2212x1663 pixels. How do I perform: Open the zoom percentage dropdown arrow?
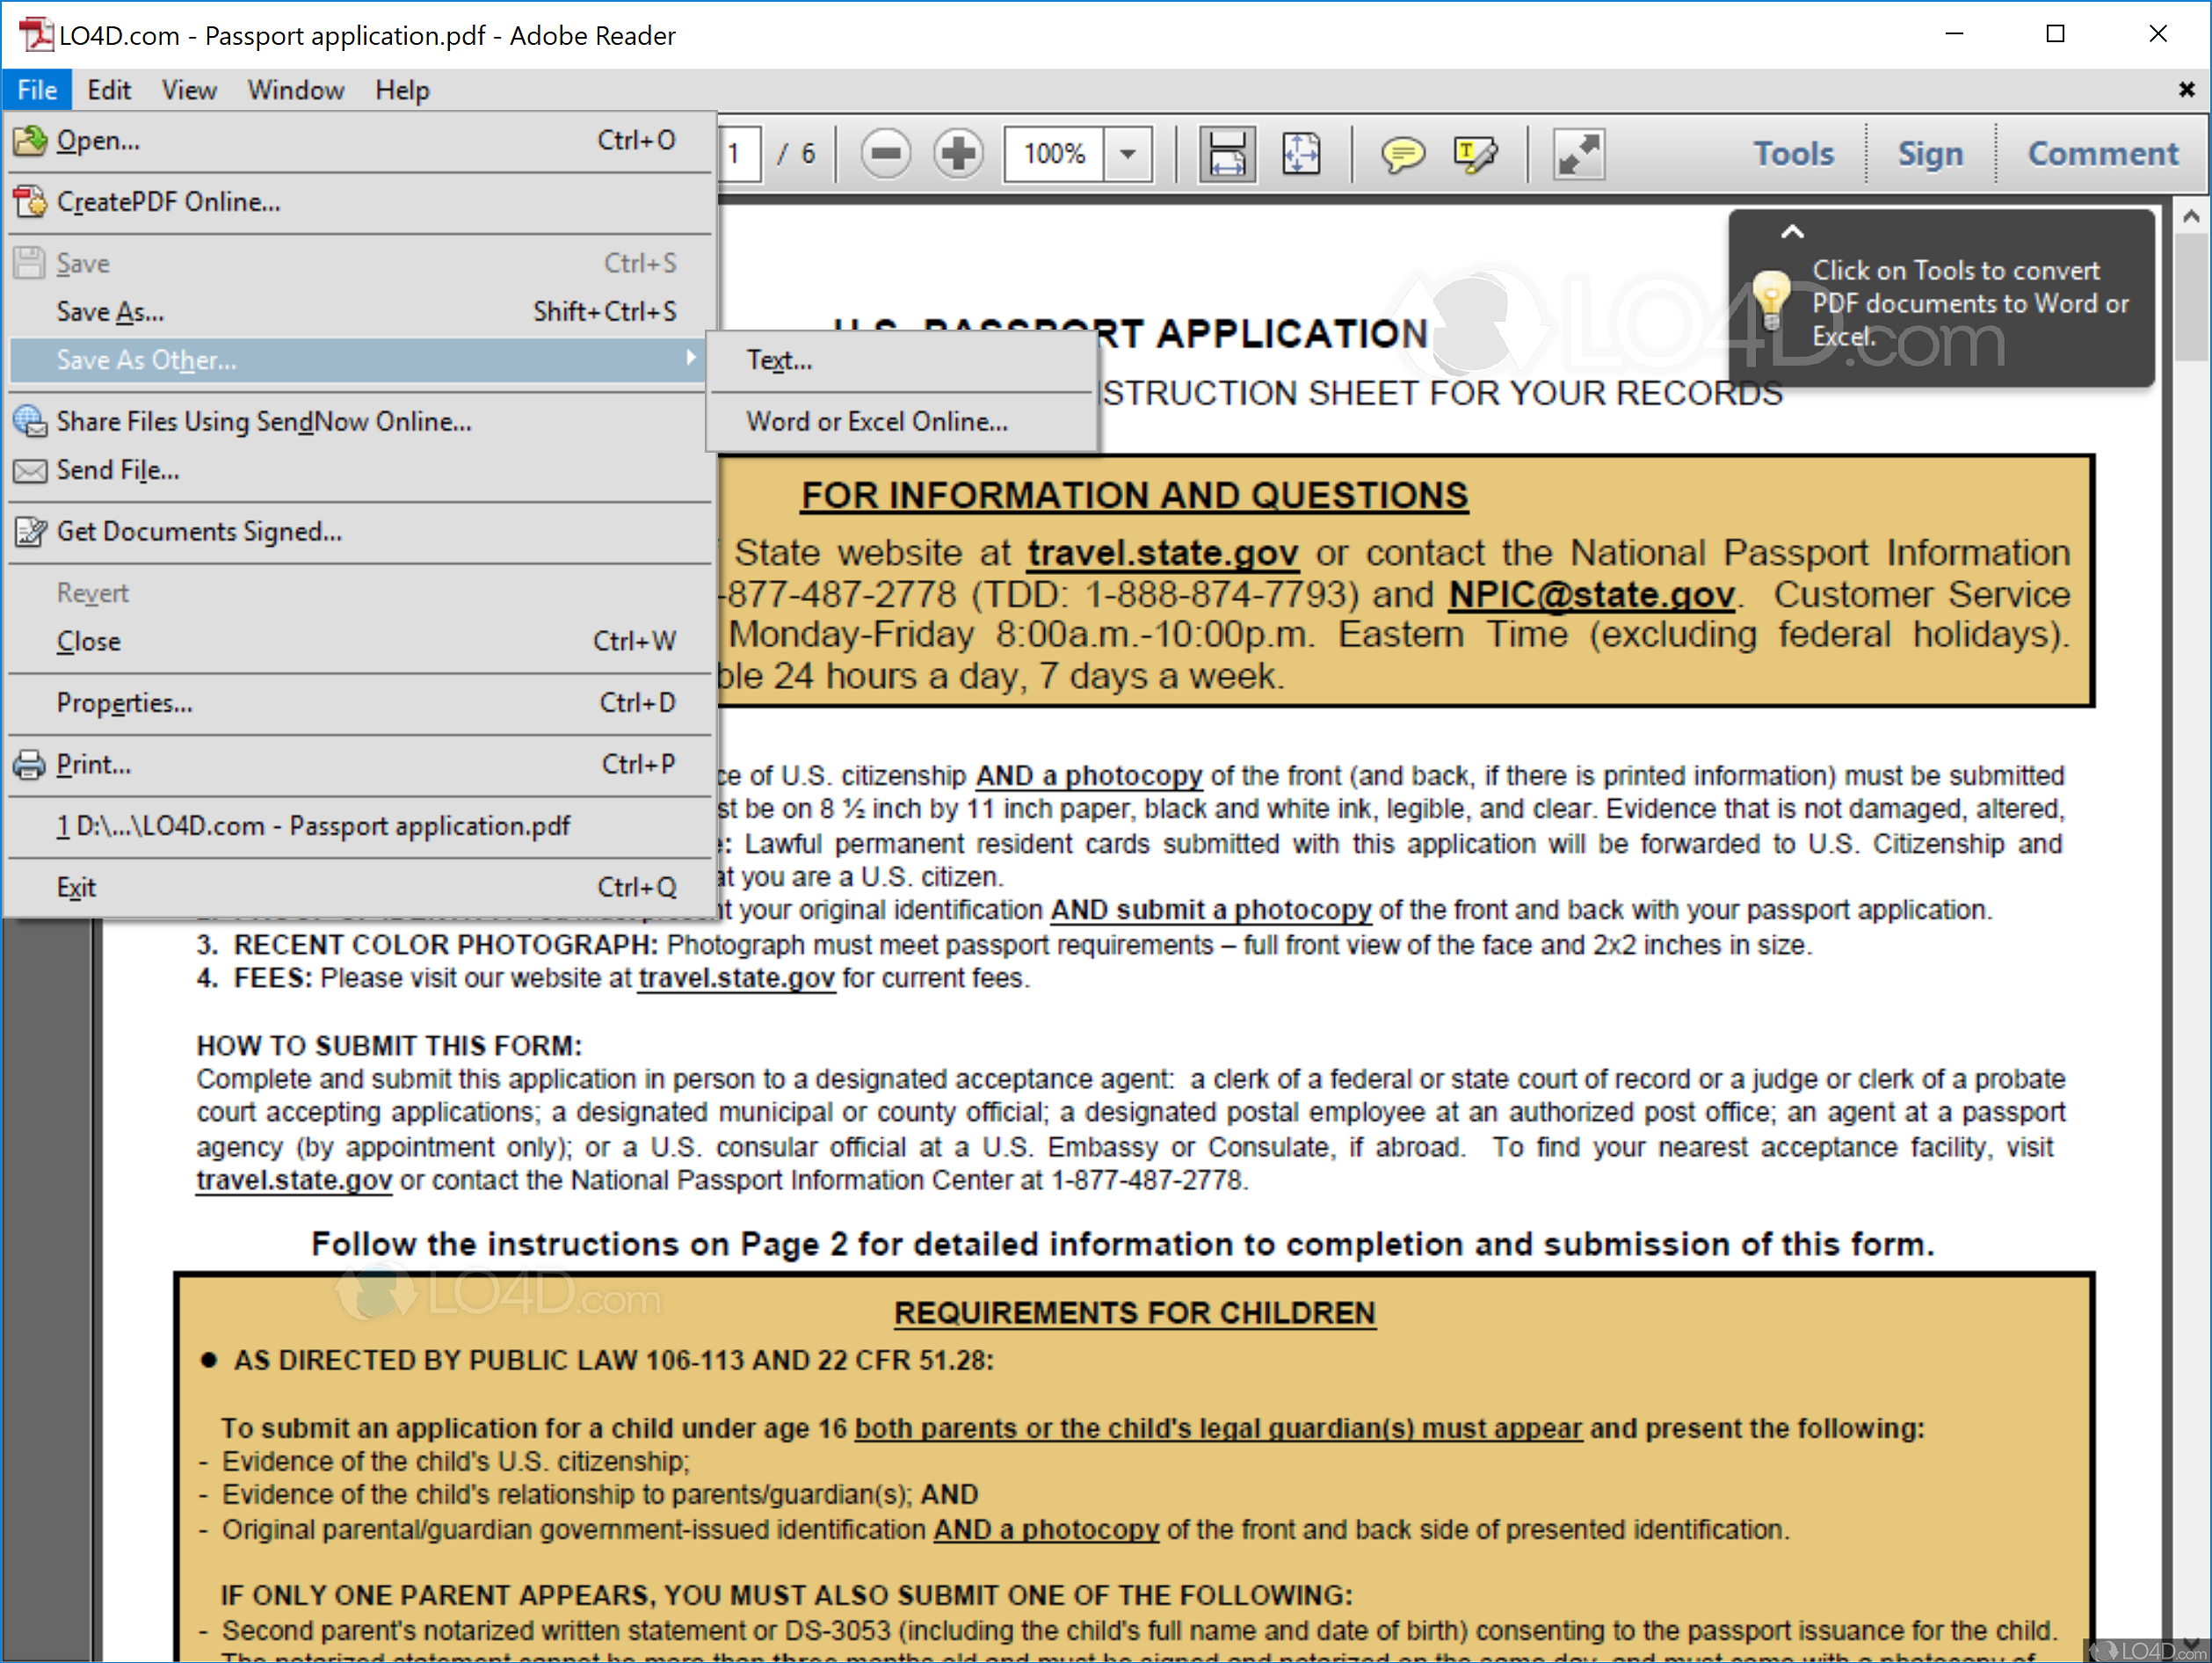click(x=1129, y=154)
